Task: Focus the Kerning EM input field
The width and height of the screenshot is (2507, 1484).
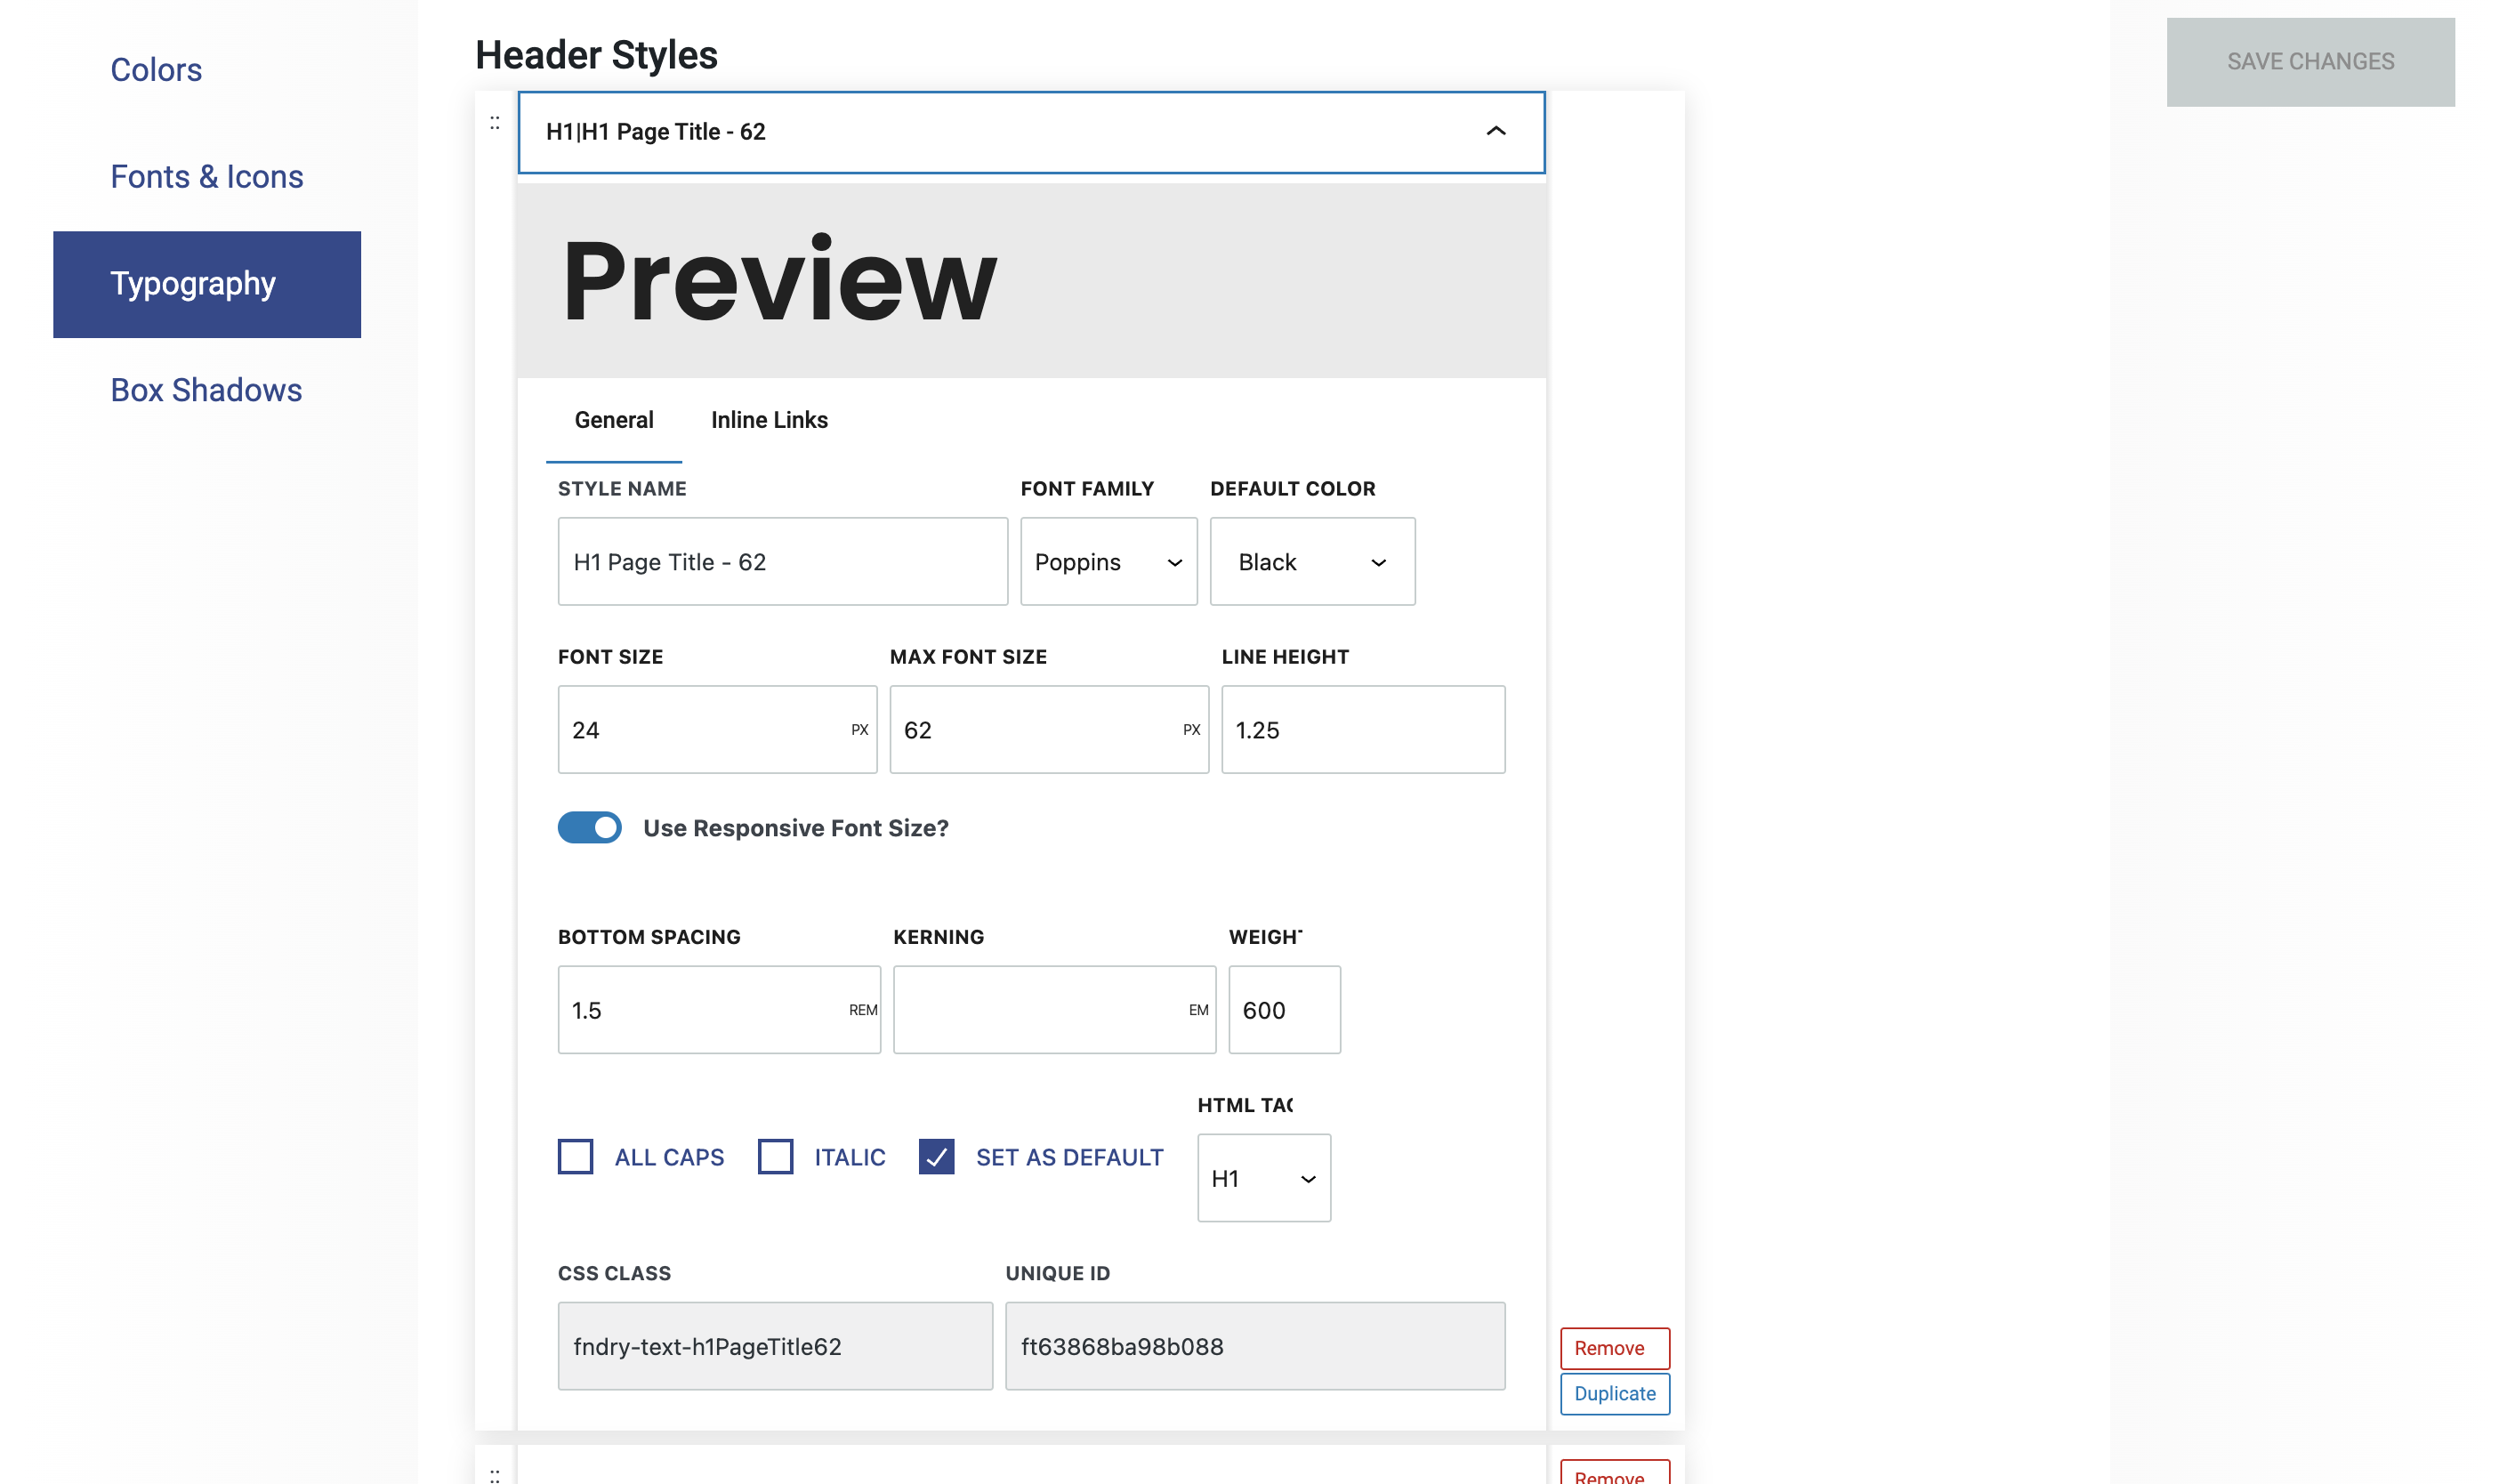Action: (1040, 1009)
